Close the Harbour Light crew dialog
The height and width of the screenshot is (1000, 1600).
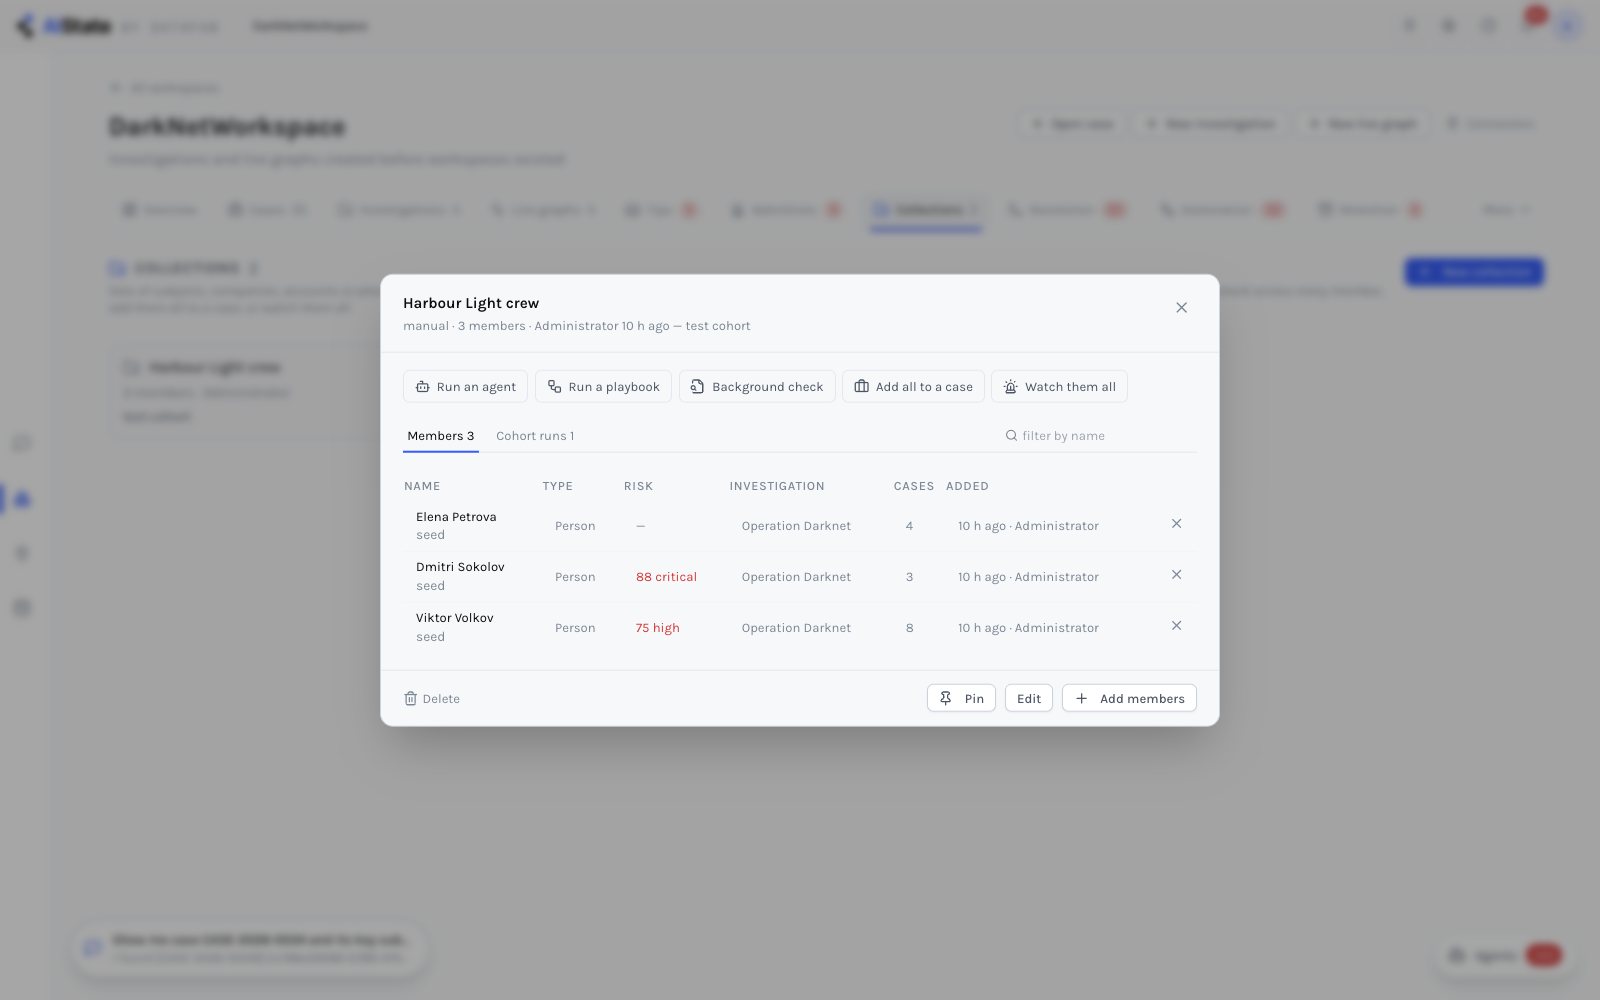coord(1181,308)
